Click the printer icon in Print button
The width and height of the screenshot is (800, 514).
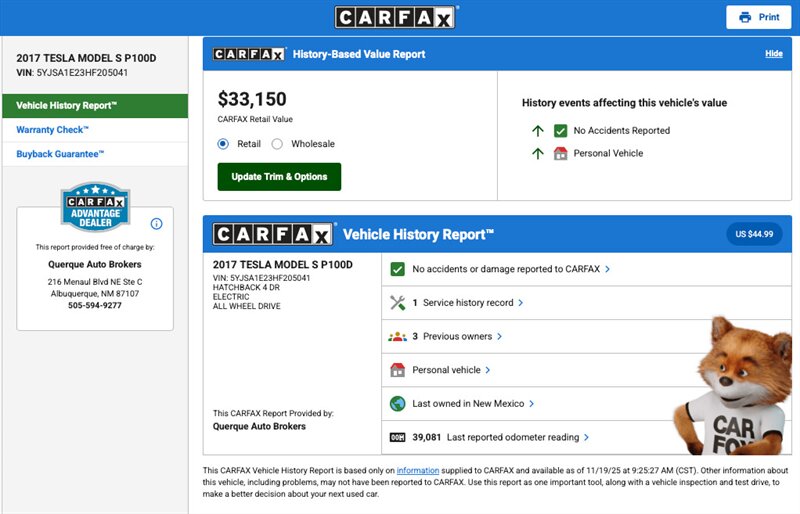tap(744, 17)
